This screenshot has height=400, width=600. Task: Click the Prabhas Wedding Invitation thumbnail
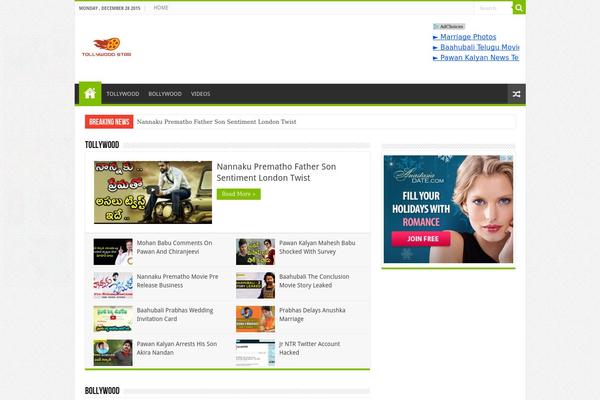pos(113,319)
